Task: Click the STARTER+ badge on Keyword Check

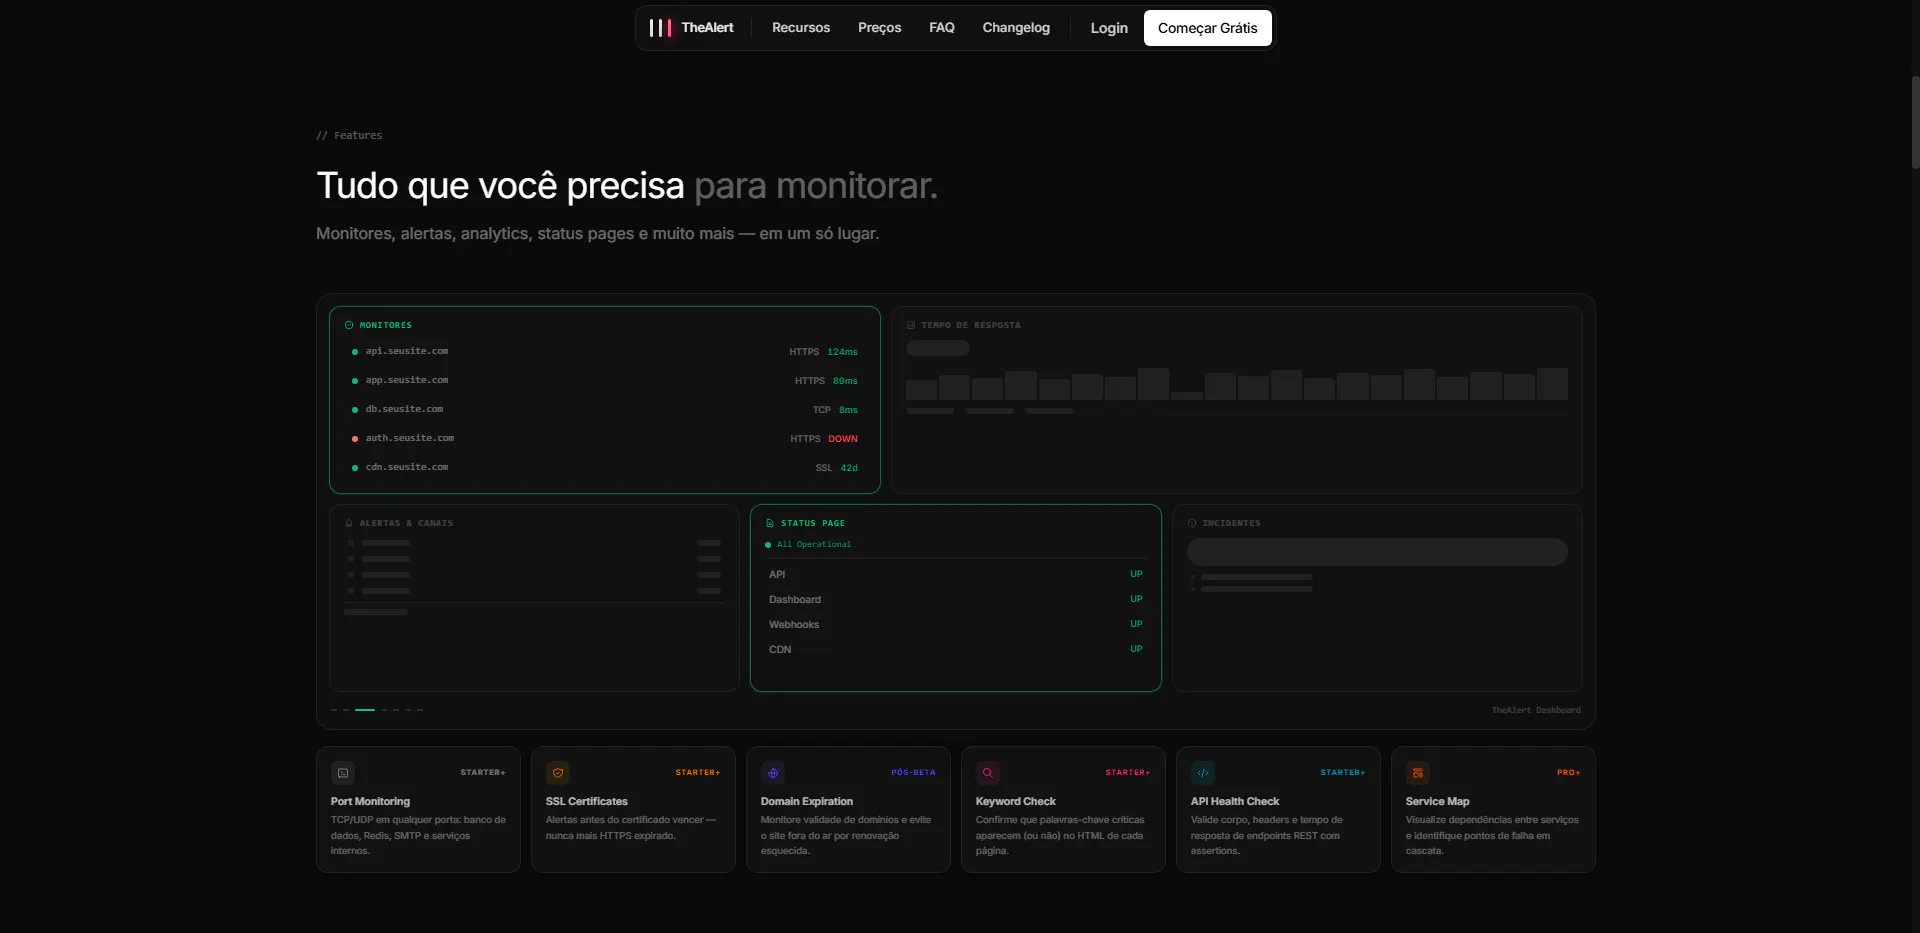Action: pos(1128,773)
